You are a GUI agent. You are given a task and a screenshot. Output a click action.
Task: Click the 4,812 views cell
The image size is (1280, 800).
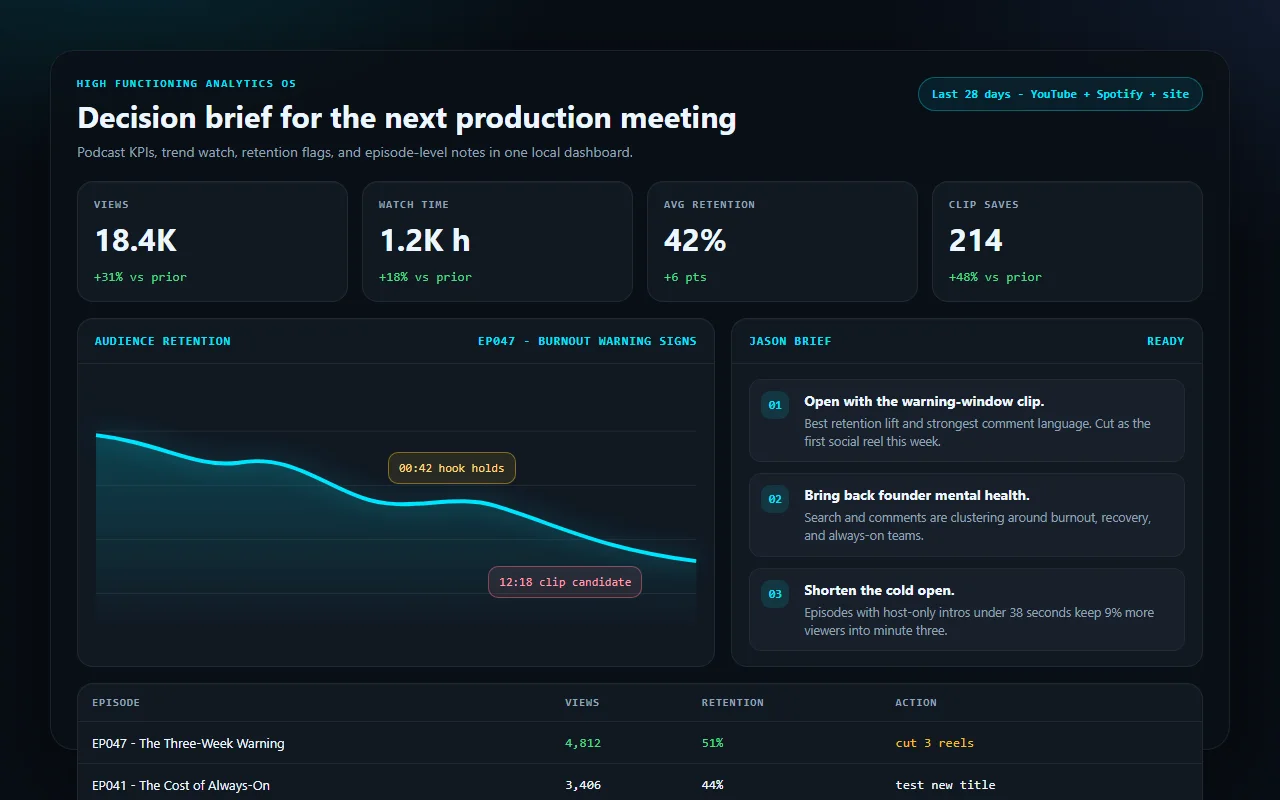(x=583, y=743)
